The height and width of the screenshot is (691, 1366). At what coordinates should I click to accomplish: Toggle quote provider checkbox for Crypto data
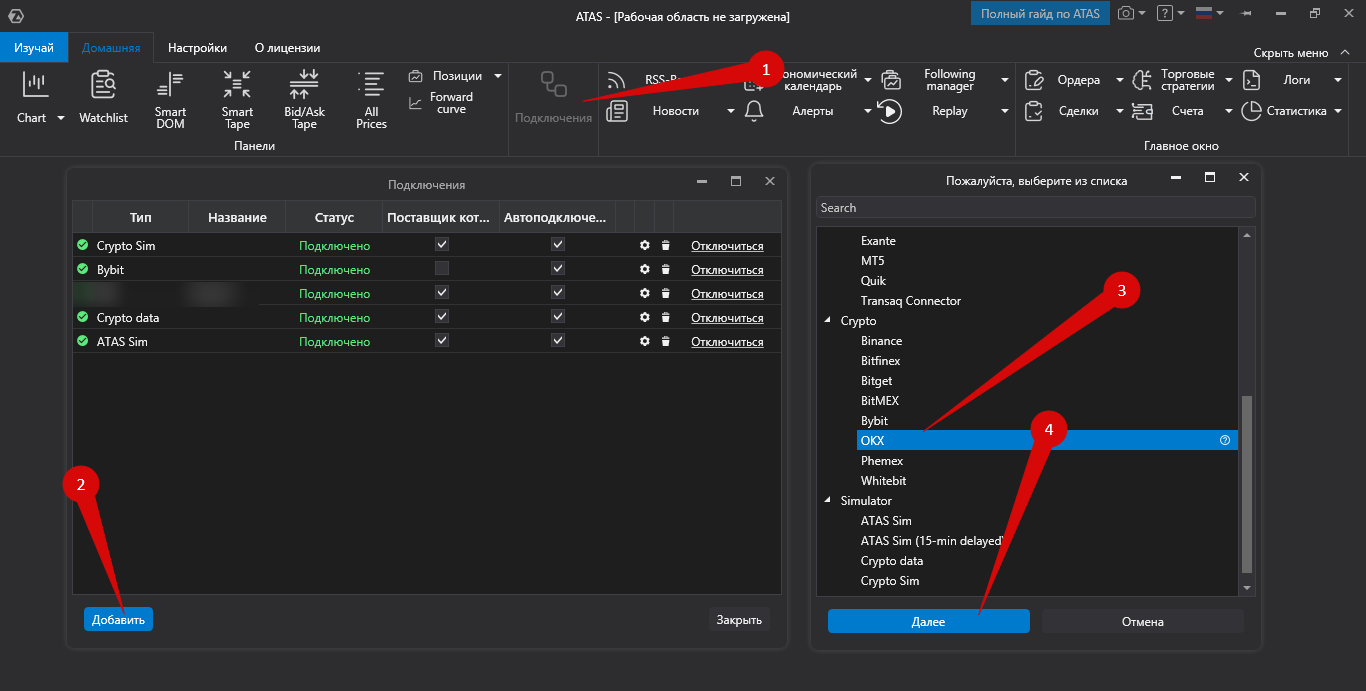click(442, 316)
